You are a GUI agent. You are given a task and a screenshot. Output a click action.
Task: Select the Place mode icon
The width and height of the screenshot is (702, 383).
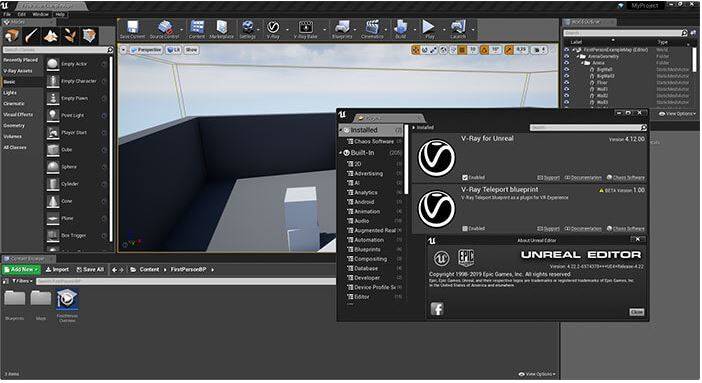tap(12, 35)
